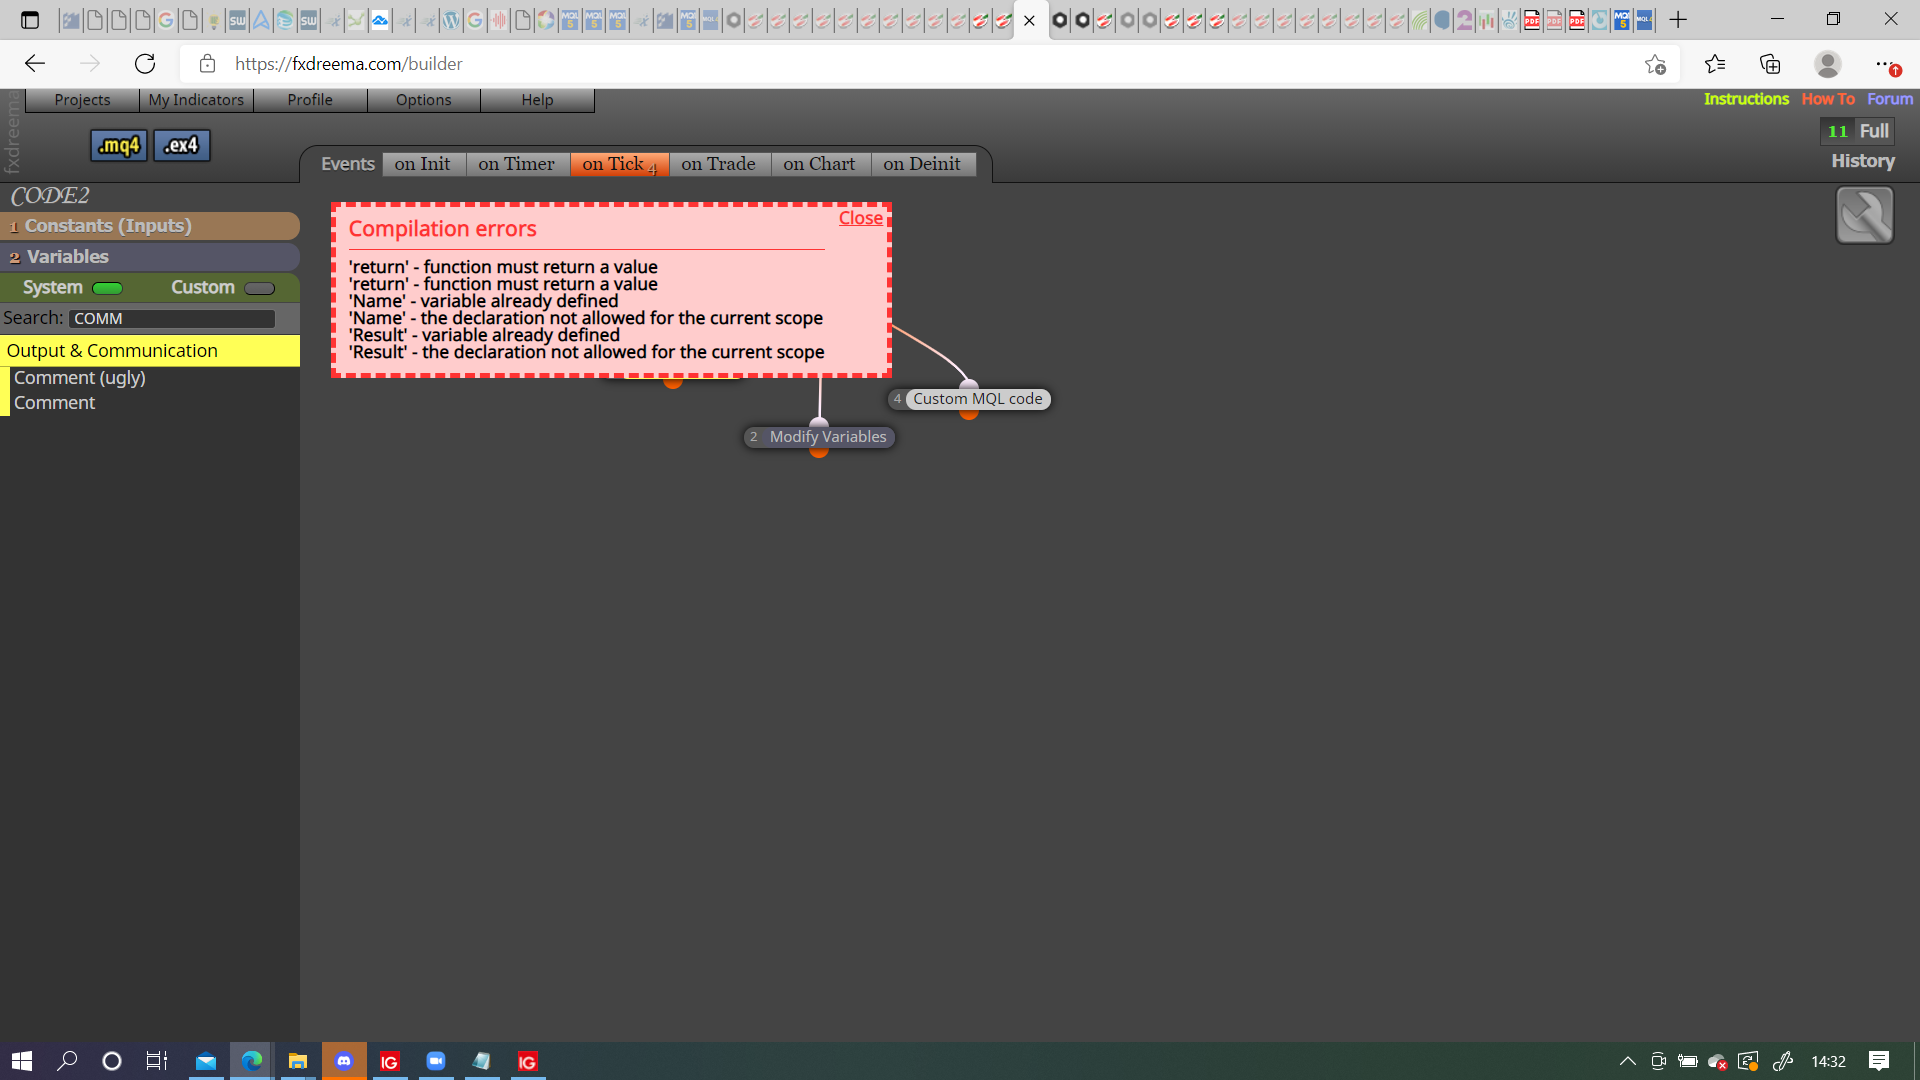
Task: Open the Forum link
Action: pos(1890,99)
